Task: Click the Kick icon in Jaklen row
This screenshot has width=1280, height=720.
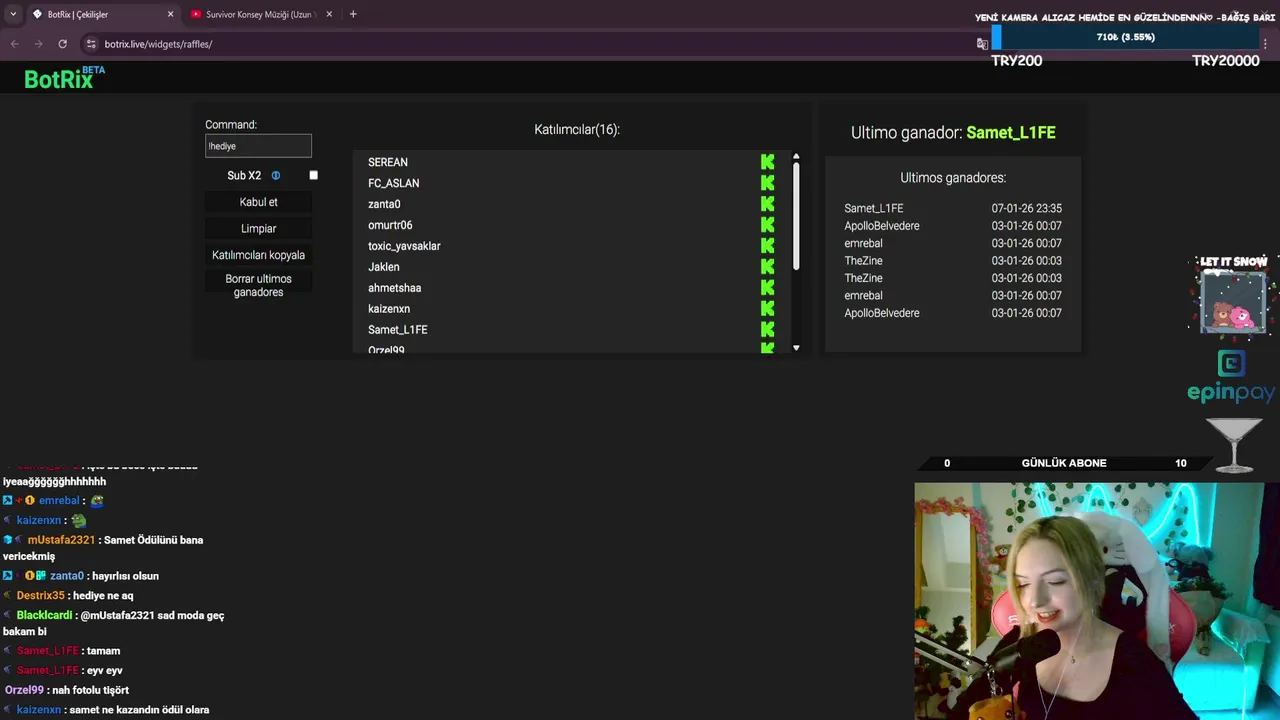Action: click(767, 267)
